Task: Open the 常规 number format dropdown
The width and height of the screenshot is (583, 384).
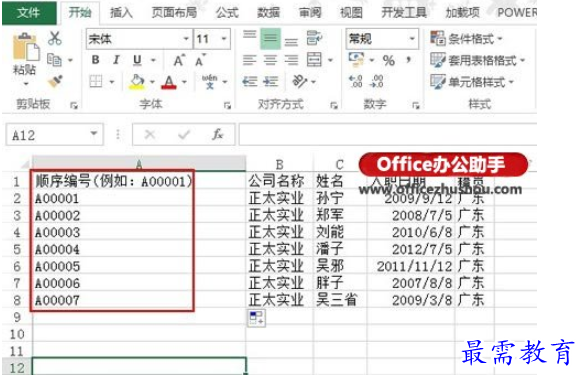Action: [x=412, y=38]
